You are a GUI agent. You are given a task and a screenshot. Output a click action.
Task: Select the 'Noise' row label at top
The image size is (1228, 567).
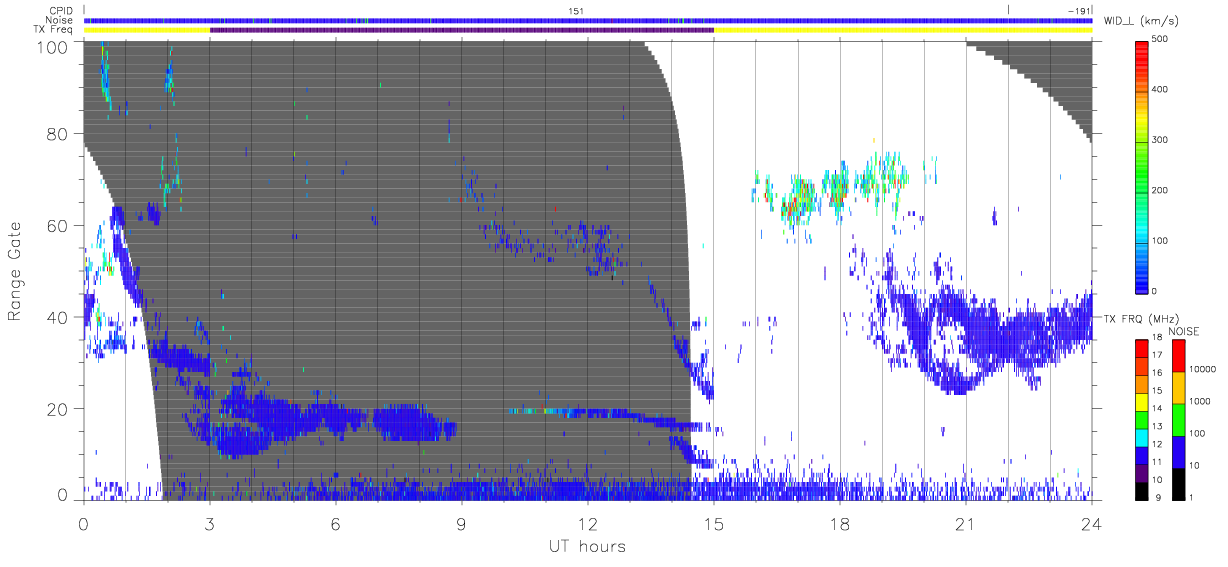pyautogui.click(x=61, y=20)
